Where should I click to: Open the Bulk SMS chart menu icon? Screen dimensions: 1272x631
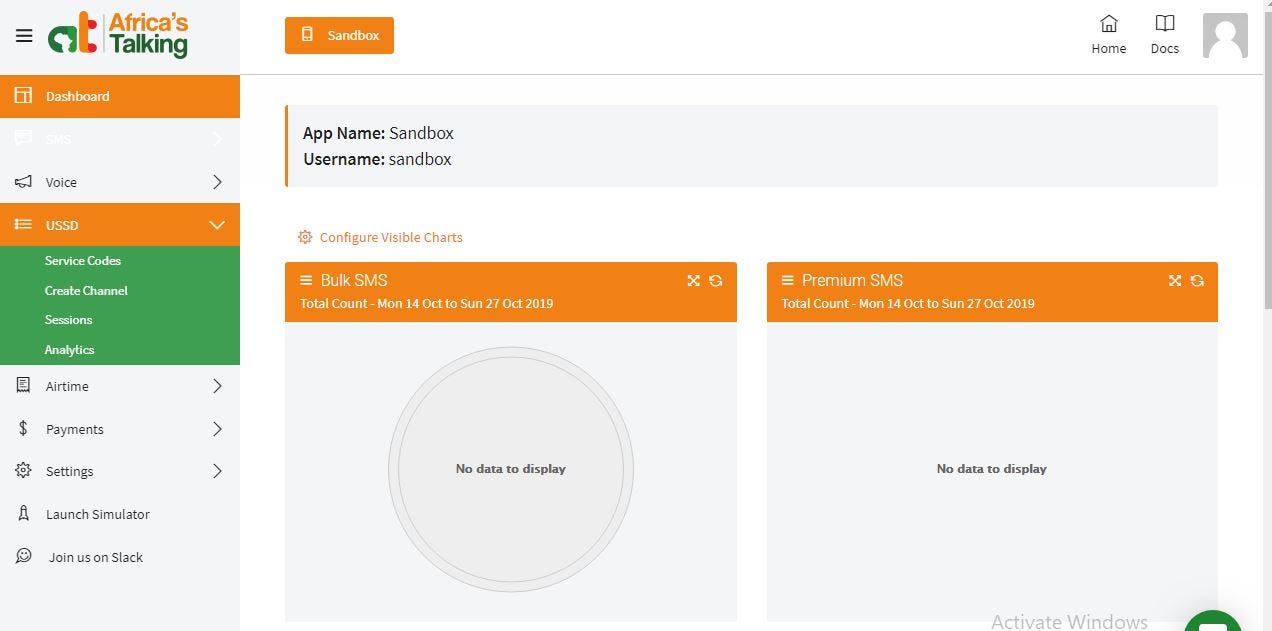click(306, 280)
